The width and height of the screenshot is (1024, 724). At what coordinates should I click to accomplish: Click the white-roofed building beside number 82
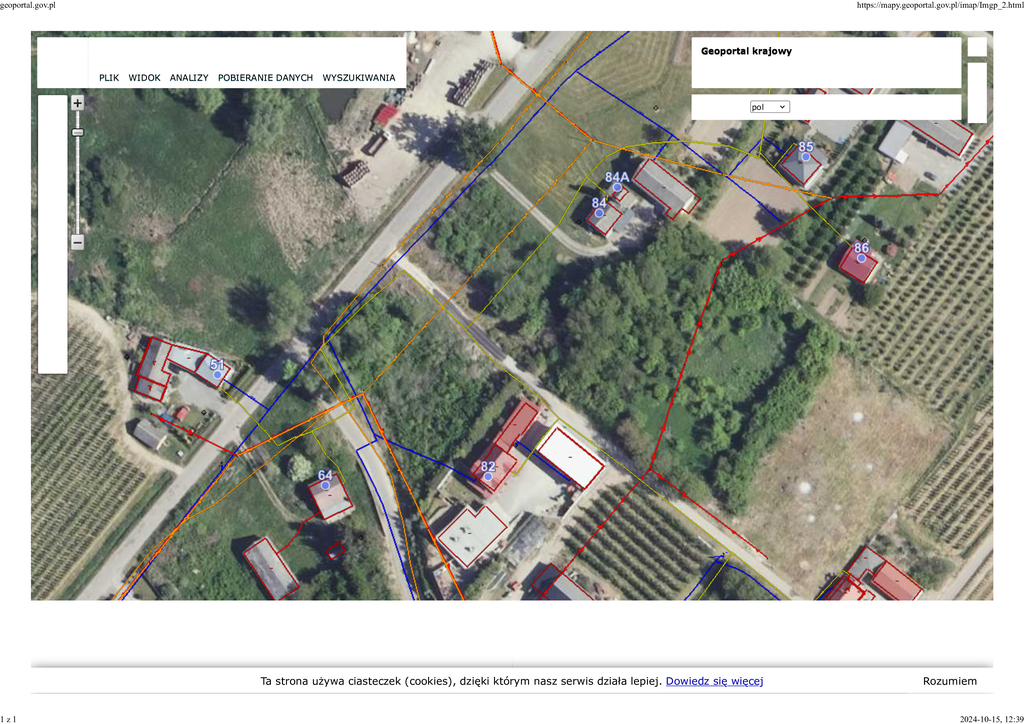click(x=570, y=457)
